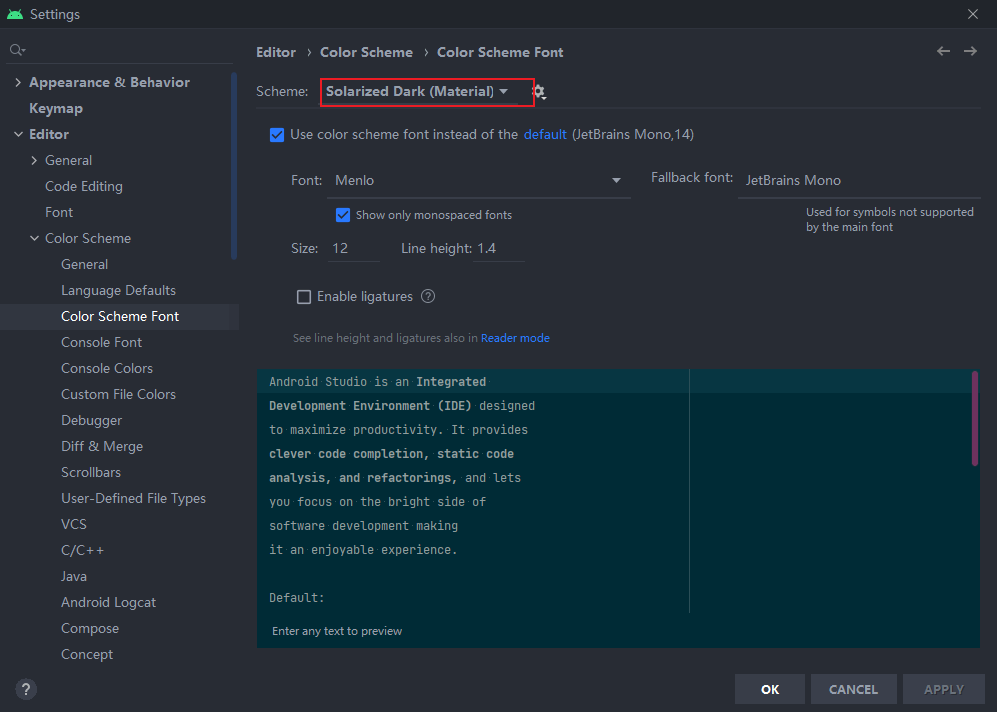Viewport: 997px width, 712px height.
Task: Collapse the Editor tree section
Action: click(x=18, y=134)
